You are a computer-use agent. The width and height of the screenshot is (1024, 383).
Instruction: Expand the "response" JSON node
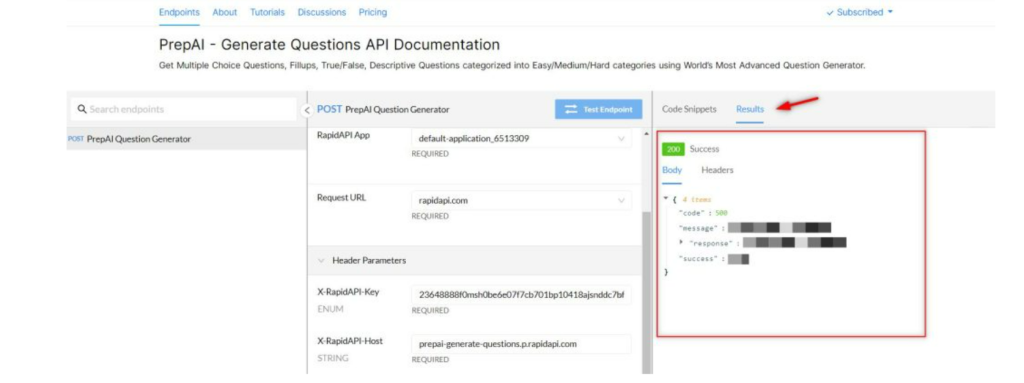(681, 242)
